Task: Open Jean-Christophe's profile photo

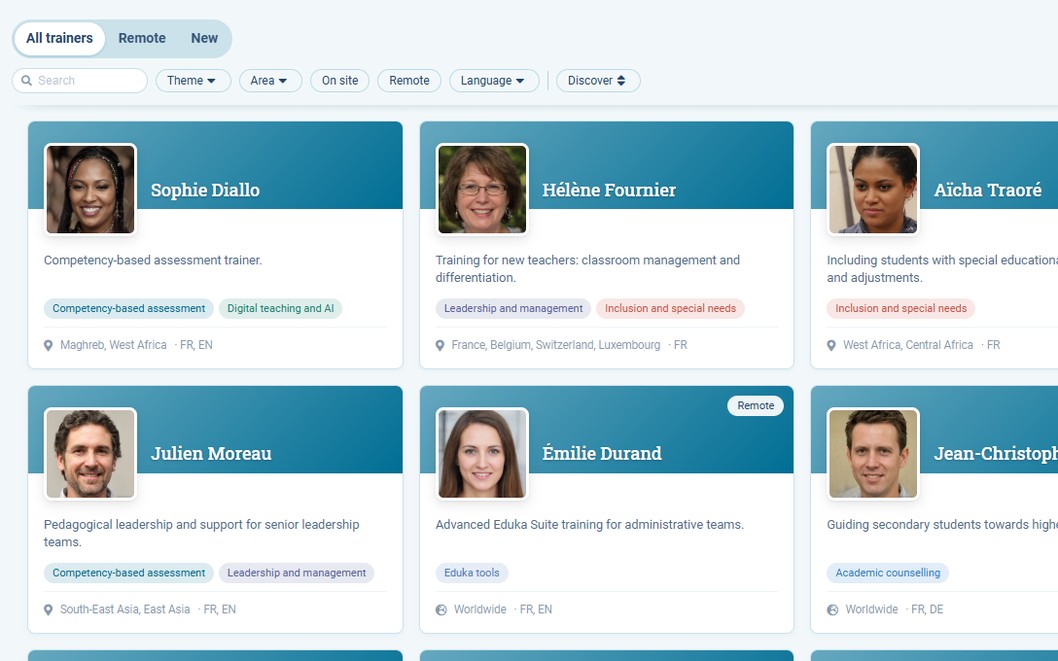Action: click(x=873, y=454)
